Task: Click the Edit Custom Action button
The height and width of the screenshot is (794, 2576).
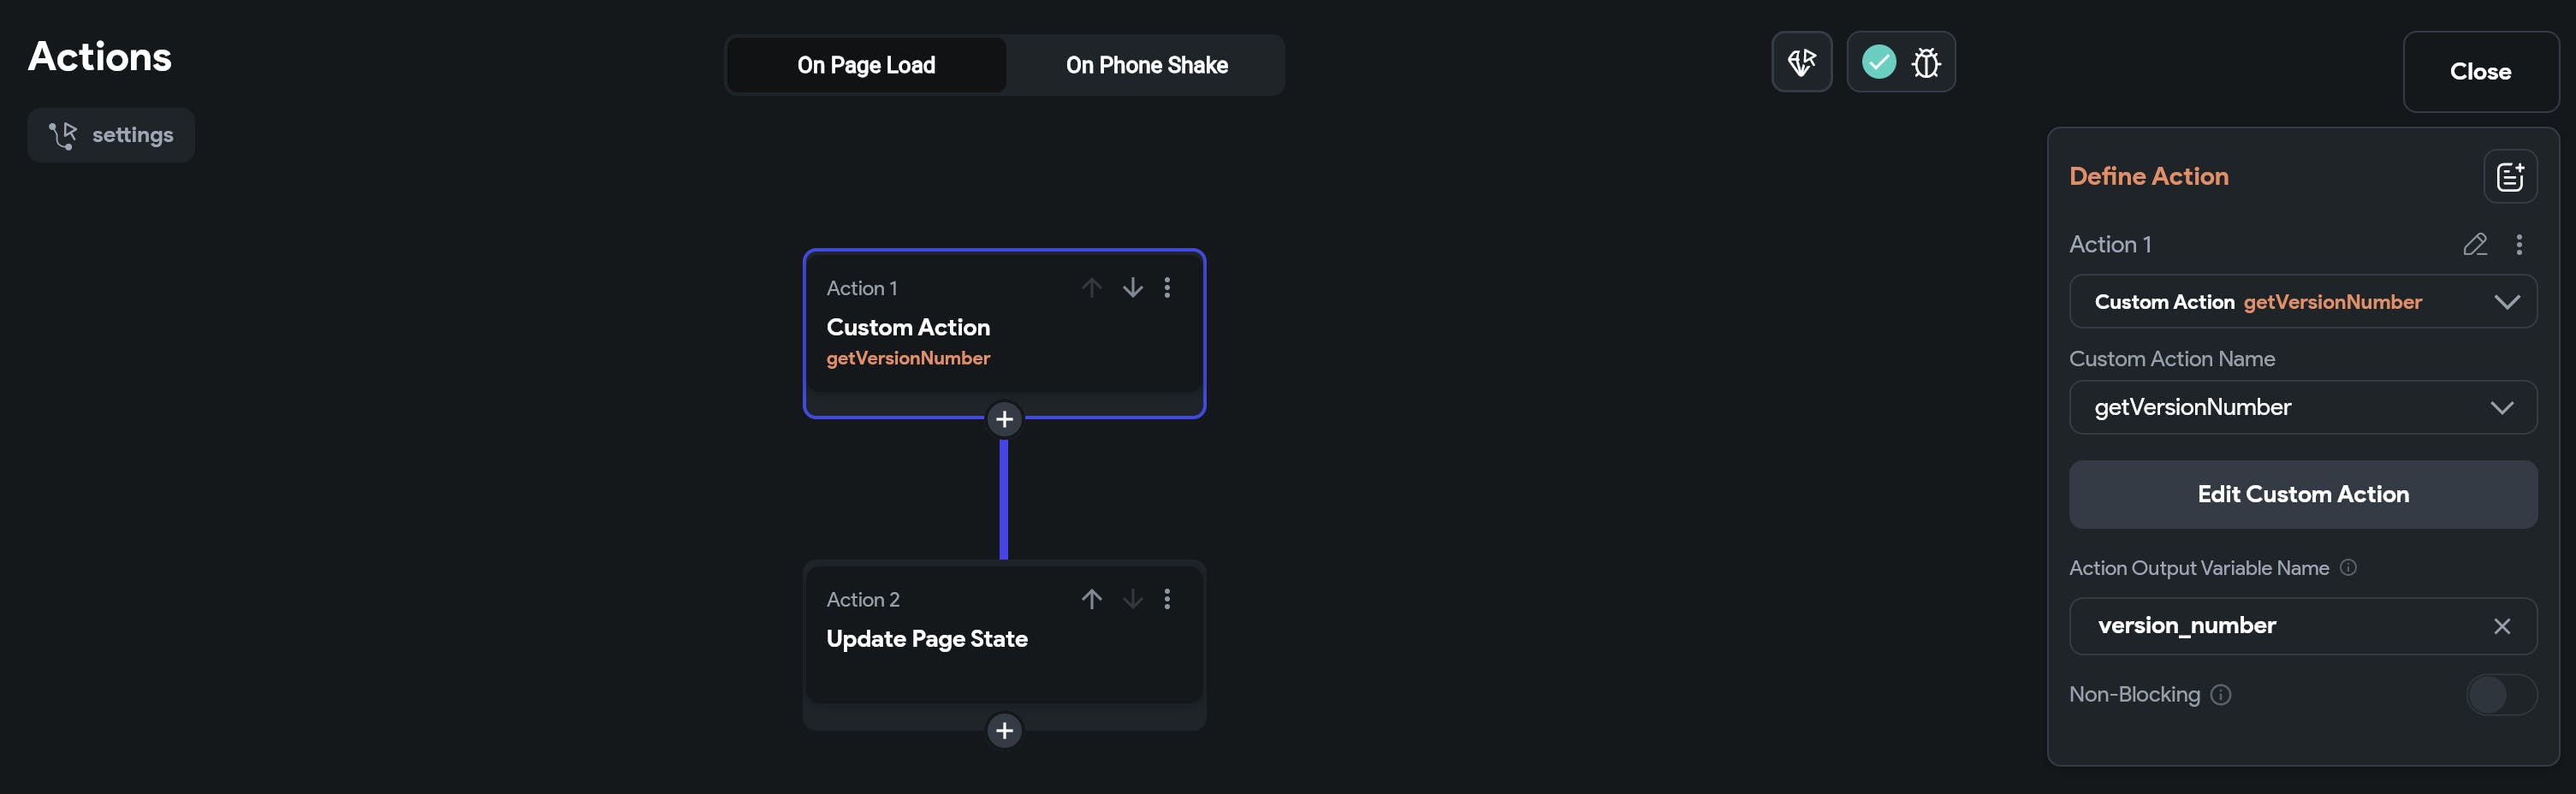Action: [x=2302, y=495]
